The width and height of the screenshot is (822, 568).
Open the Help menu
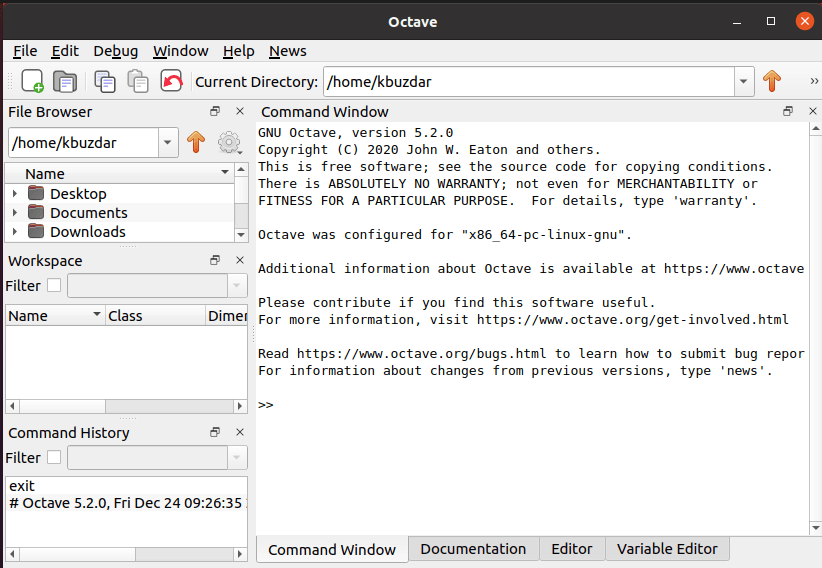click(239, 51)
